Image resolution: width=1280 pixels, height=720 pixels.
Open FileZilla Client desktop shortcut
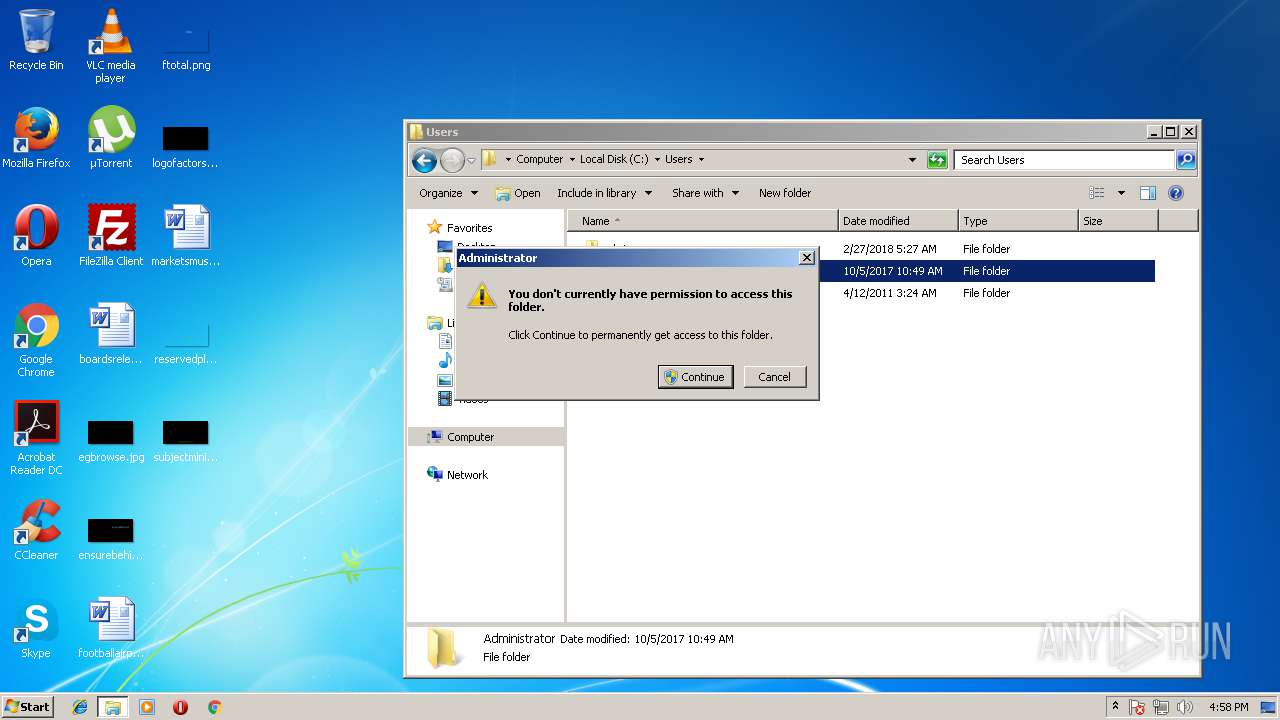pyautogui.click(x=111, y=236)
